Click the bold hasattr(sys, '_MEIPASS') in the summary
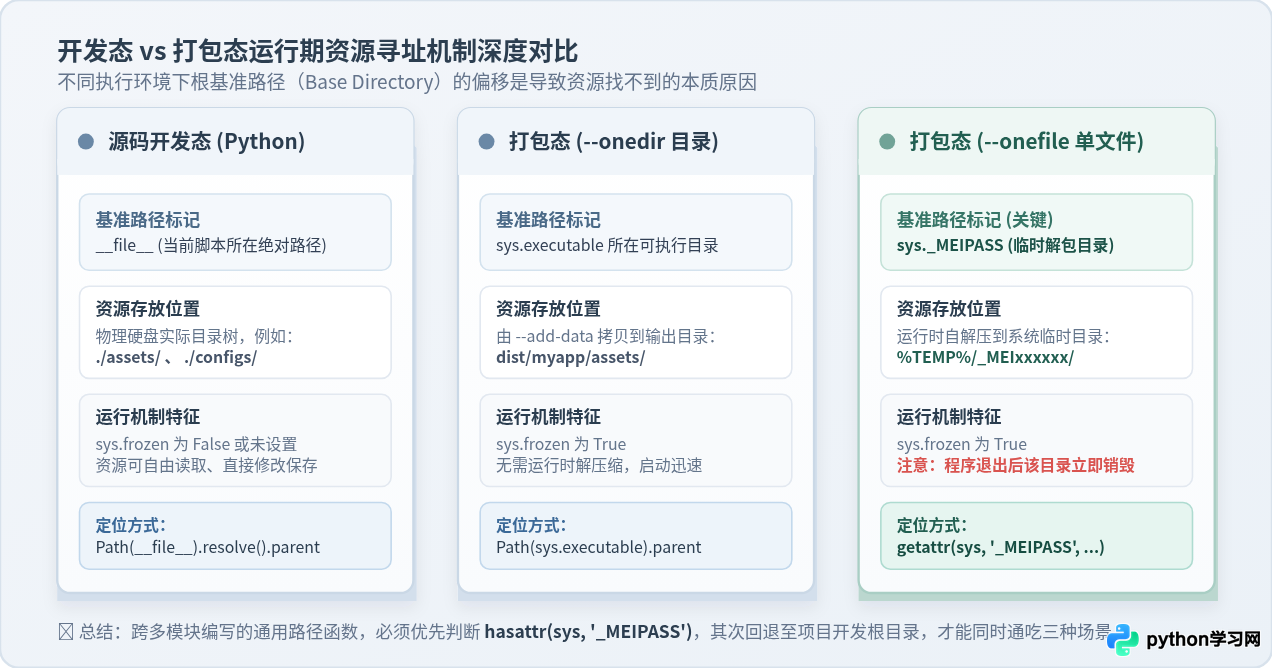 pyautogui.click(x=588, y=631)
